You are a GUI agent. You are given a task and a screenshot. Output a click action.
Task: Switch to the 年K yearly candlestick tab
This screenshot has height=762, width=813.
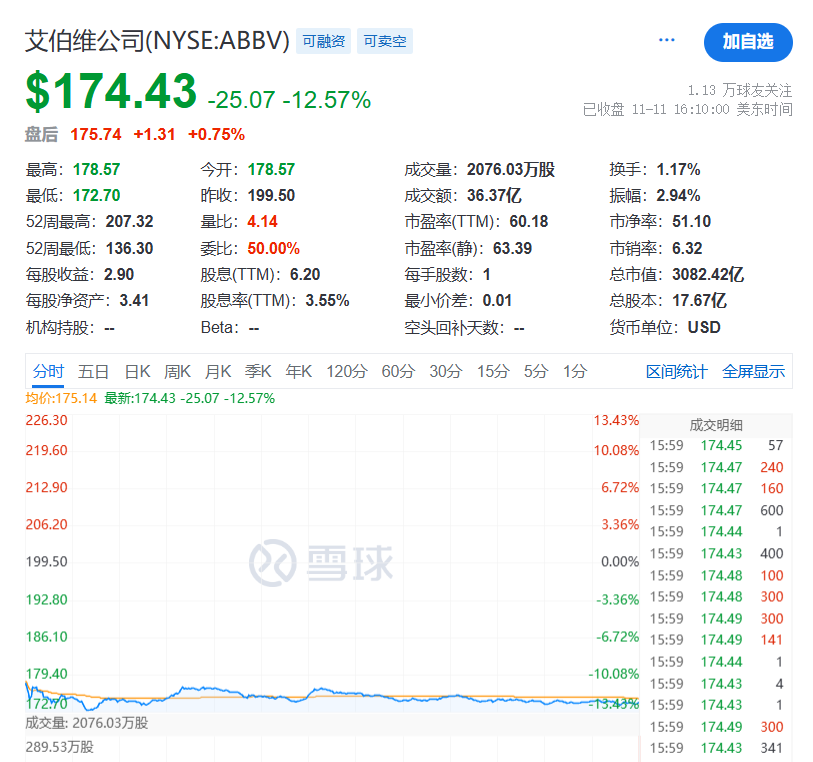click(299, 372)
